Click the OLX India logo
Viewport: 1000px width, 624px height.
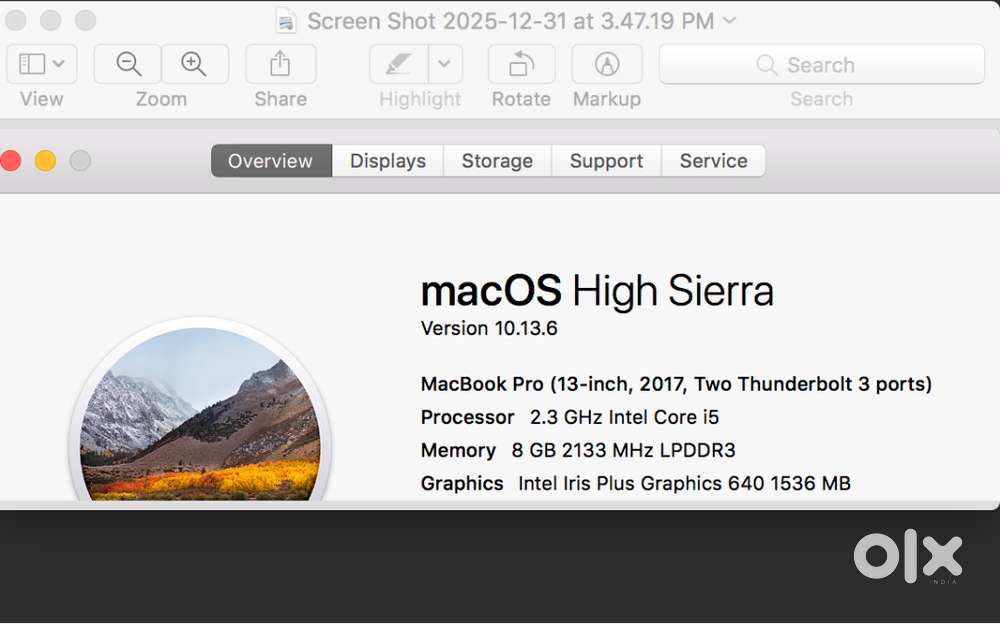point(908,558)
